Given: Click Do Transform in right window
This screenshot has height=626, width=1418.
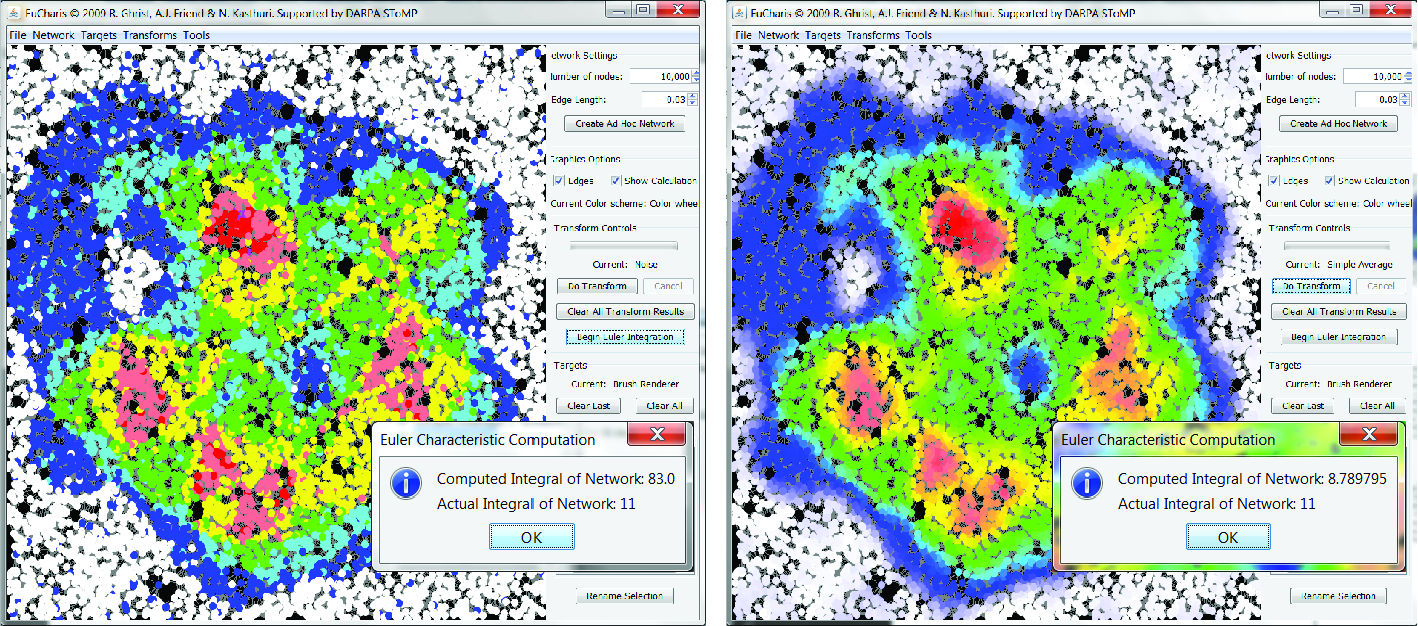Looking at the screenshot, I should tap(1312, 286).
